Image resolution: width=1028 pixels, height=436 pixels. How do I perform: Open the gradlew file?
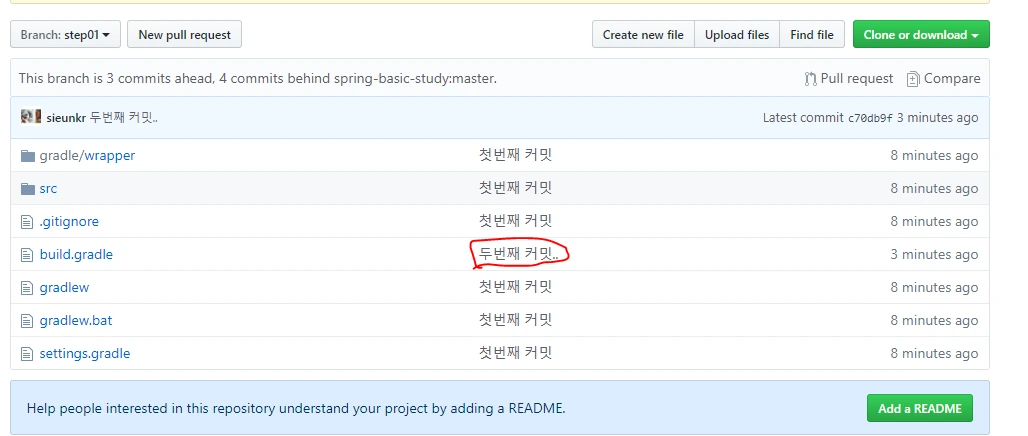(64, 287)
